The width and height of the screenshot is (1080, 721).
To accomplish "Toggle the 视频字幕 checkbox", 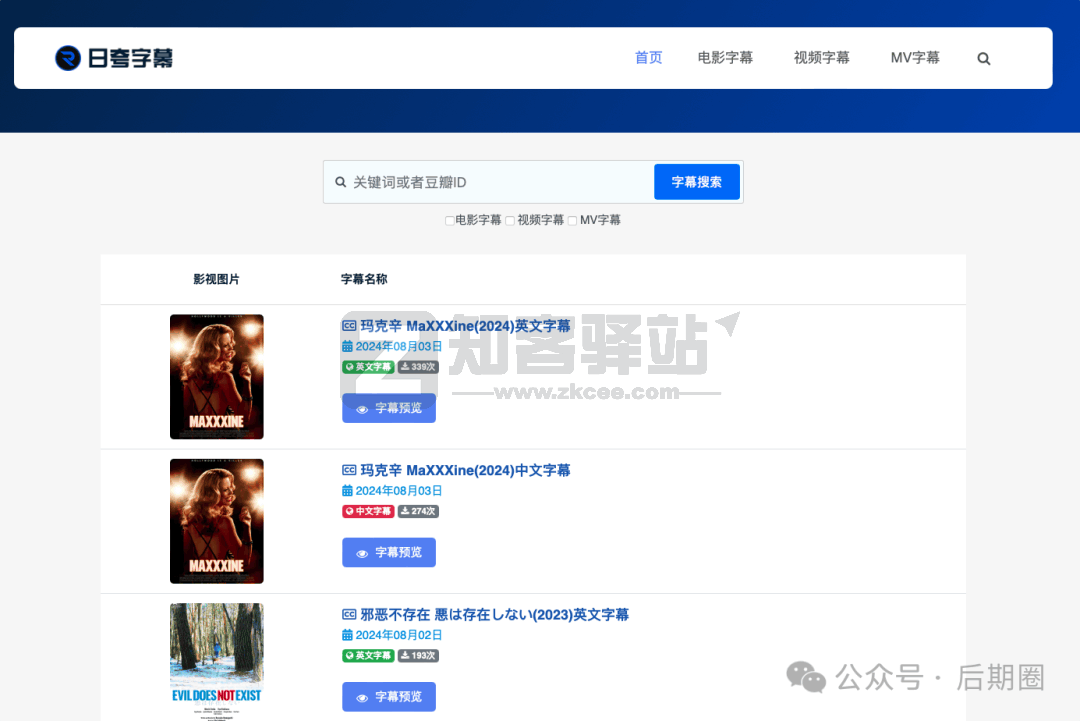I will [510, 221].
